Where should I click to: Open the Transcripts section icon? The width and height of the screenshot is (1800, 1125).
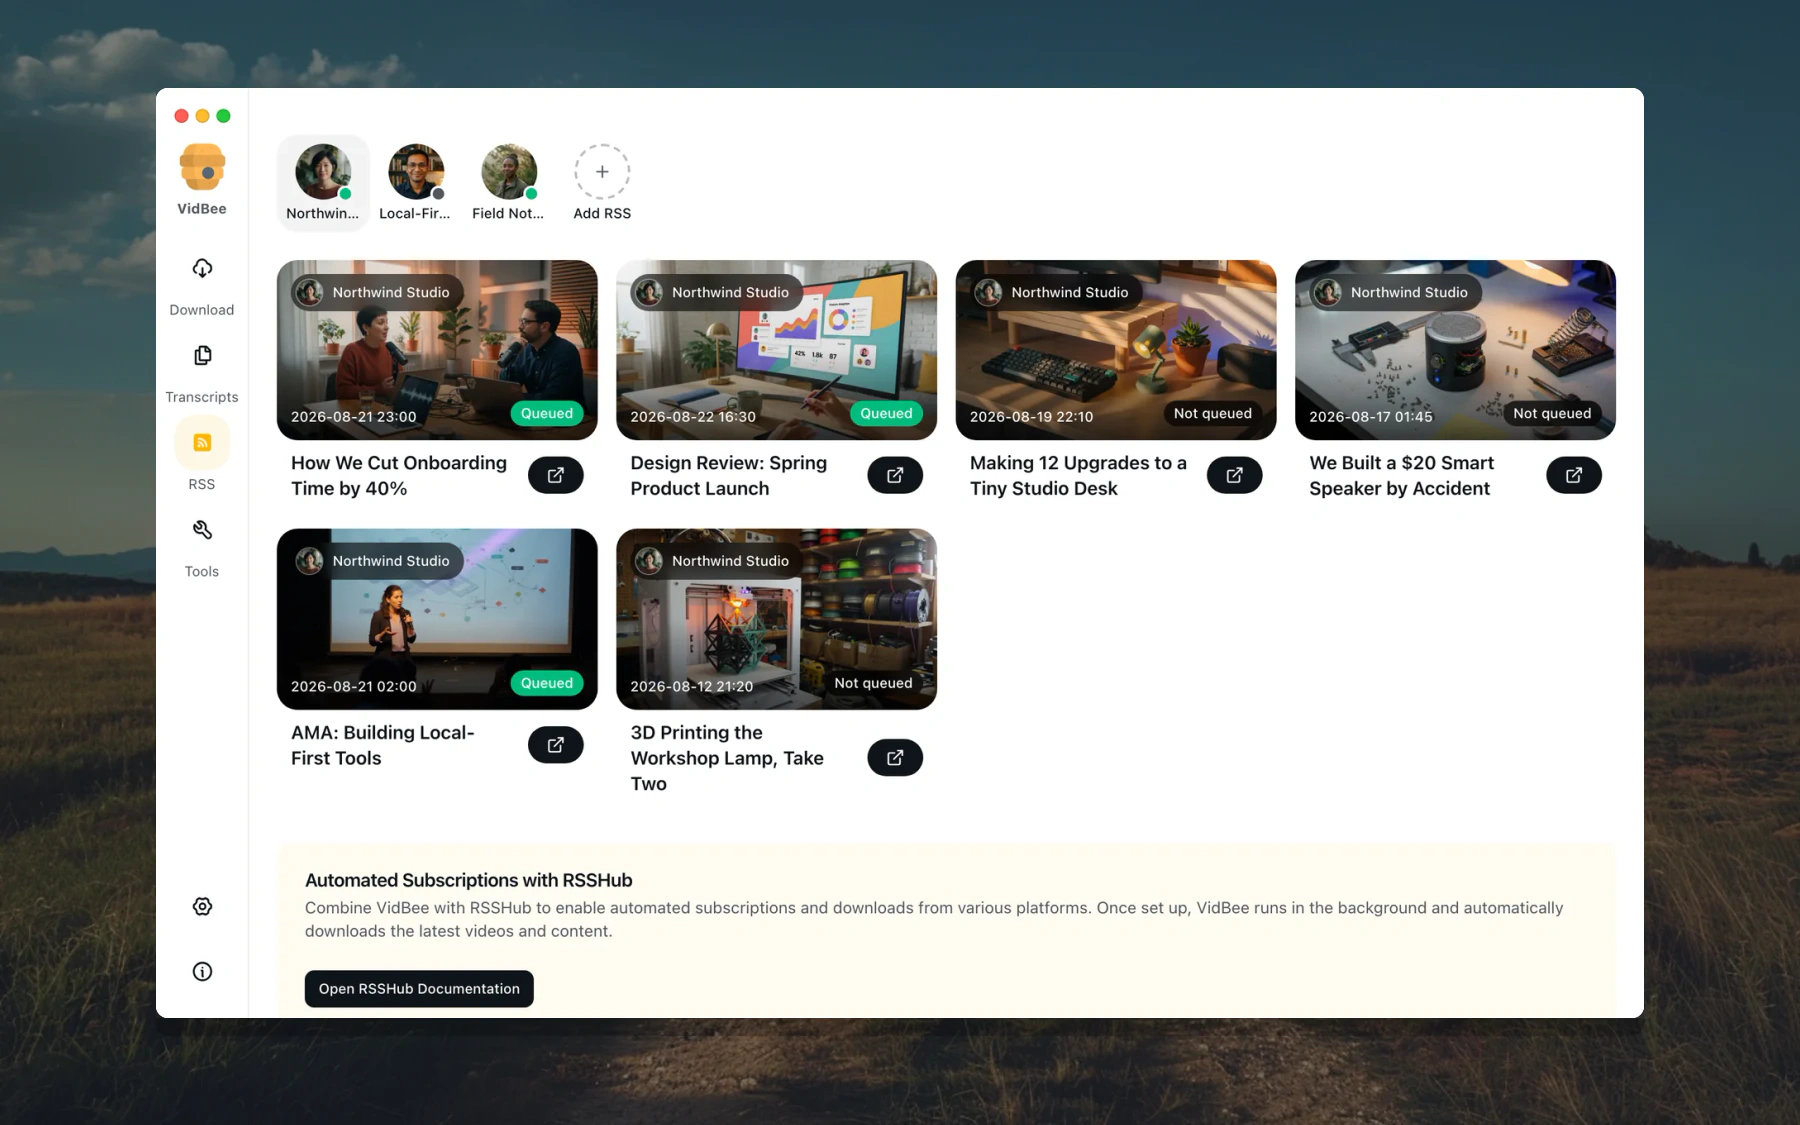202,355
